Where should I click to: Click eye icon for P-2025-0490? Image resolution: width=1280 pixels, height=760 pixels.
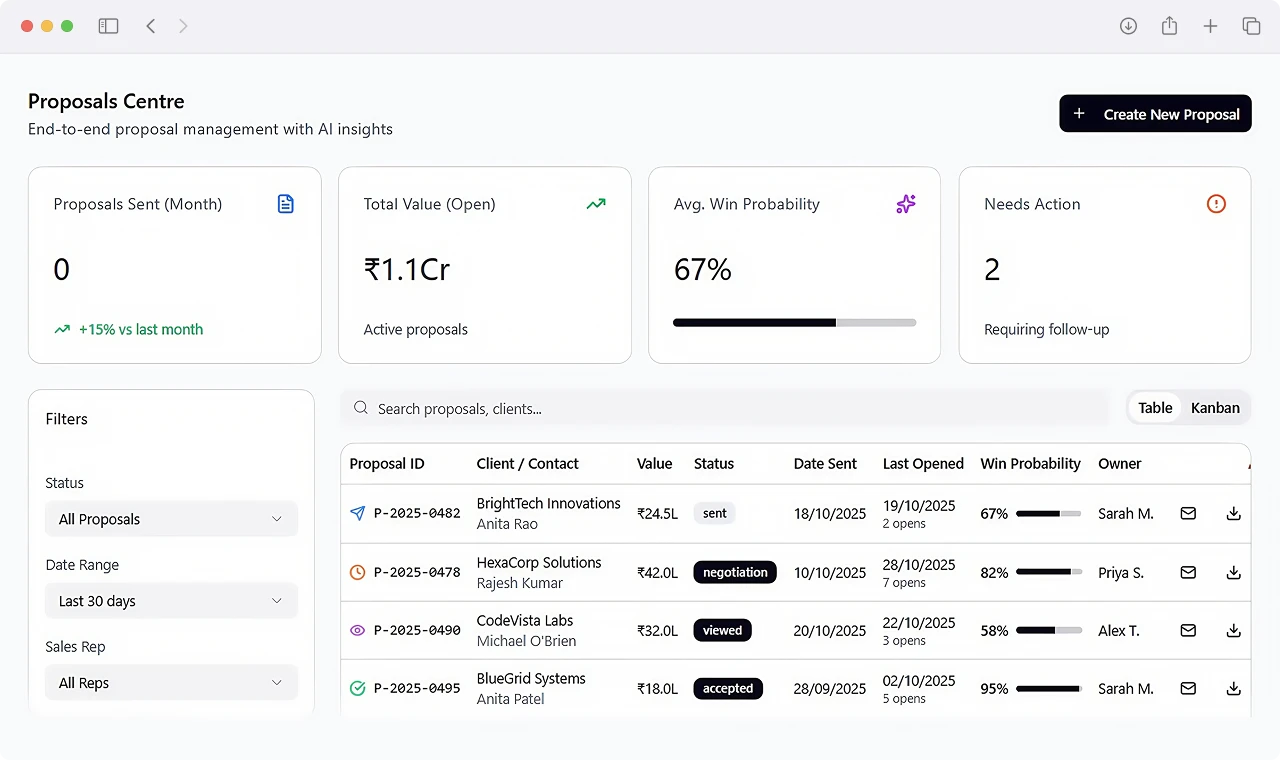[358, 631]
